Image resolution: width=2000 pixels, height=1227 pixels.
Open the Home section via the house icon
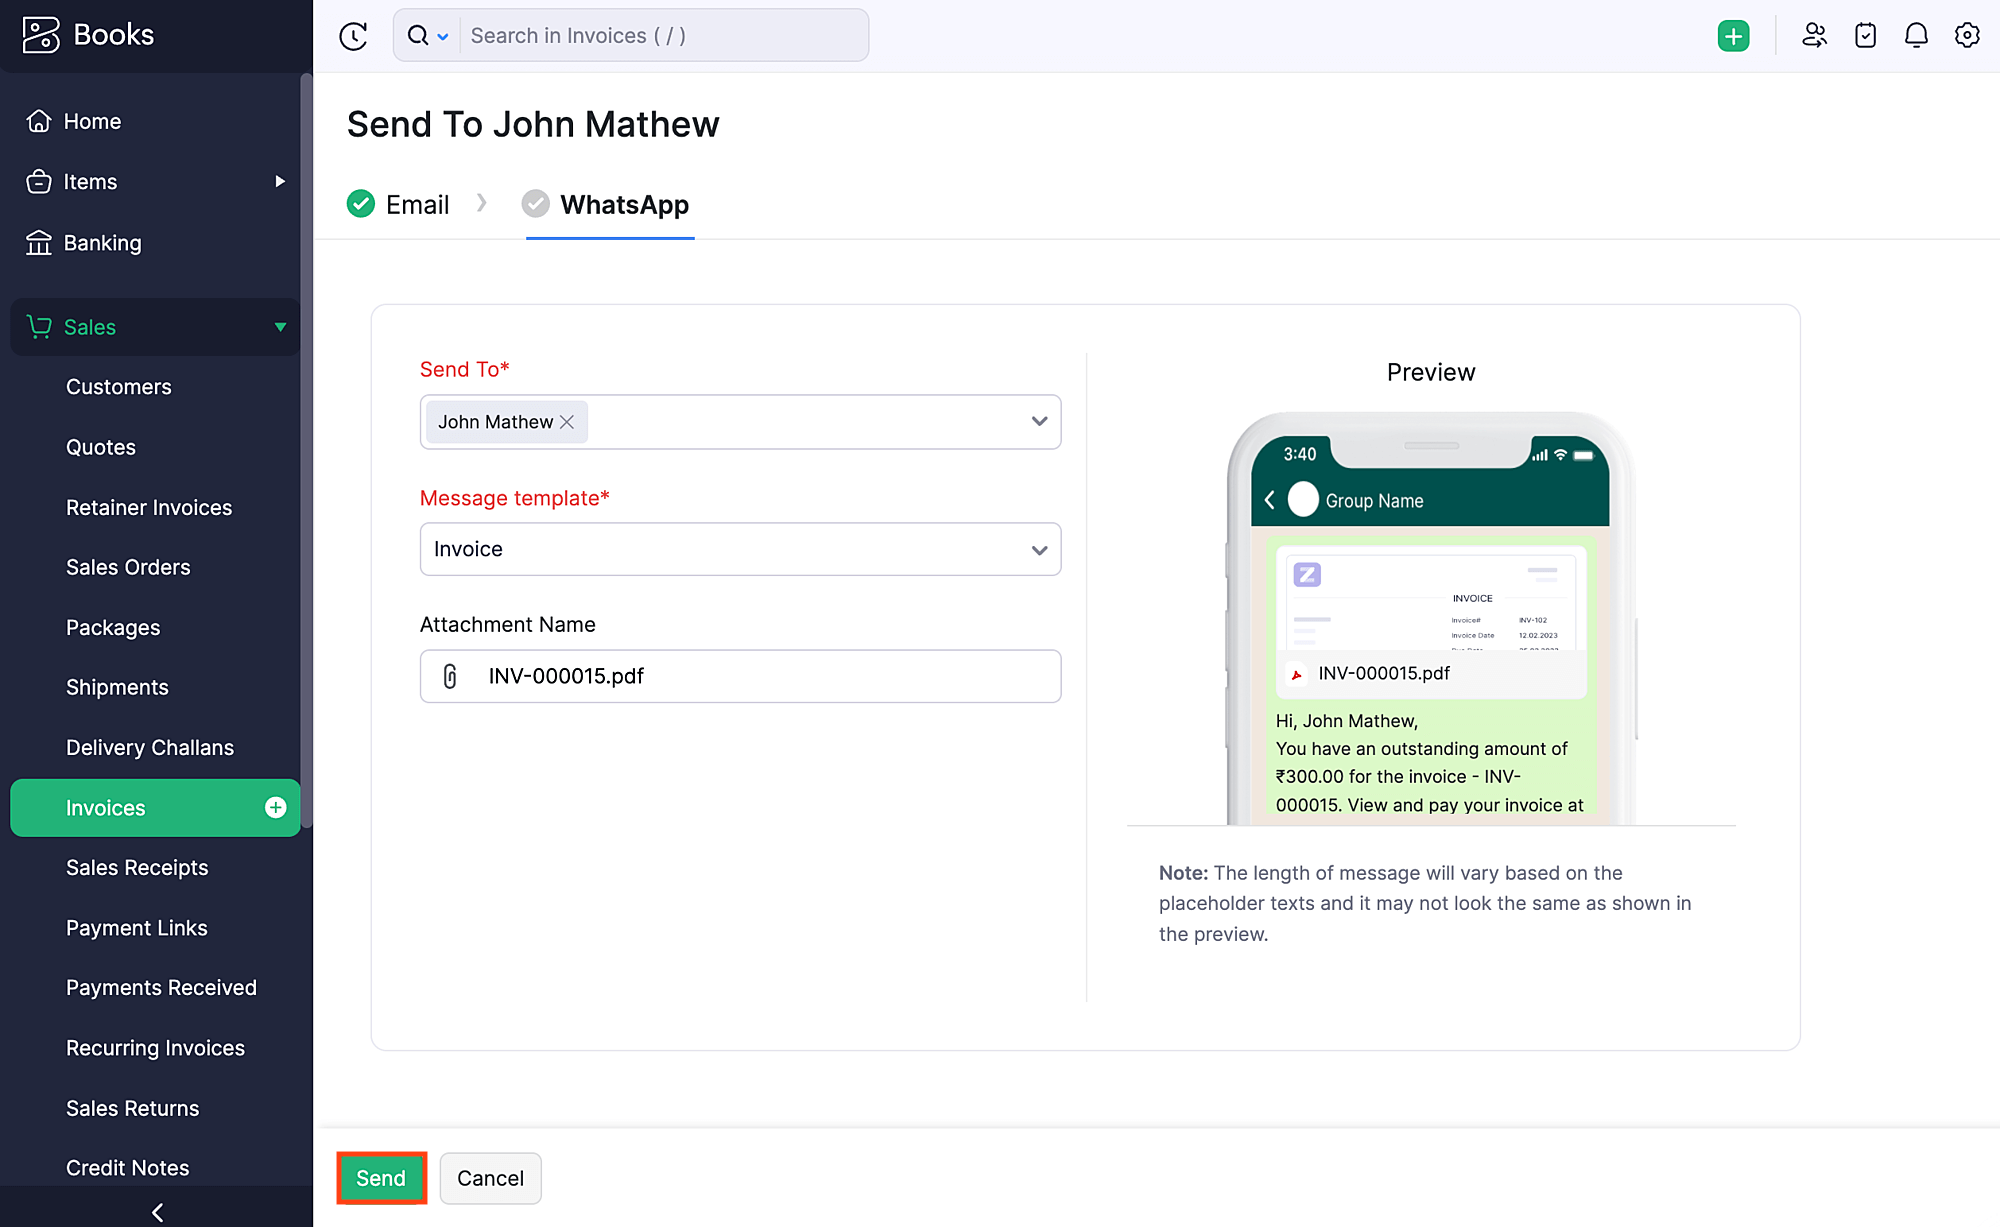click(38, 120)
